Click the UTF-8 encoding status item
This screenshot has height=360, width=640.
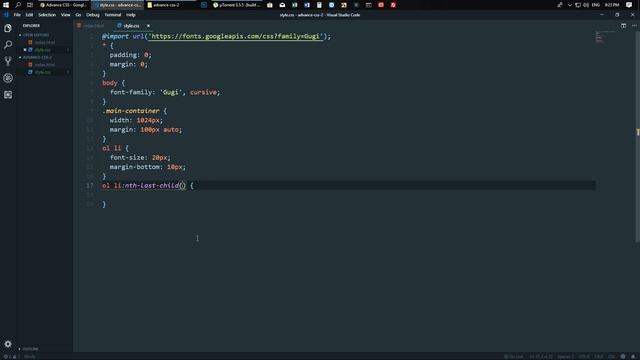[x=584, y=357]
